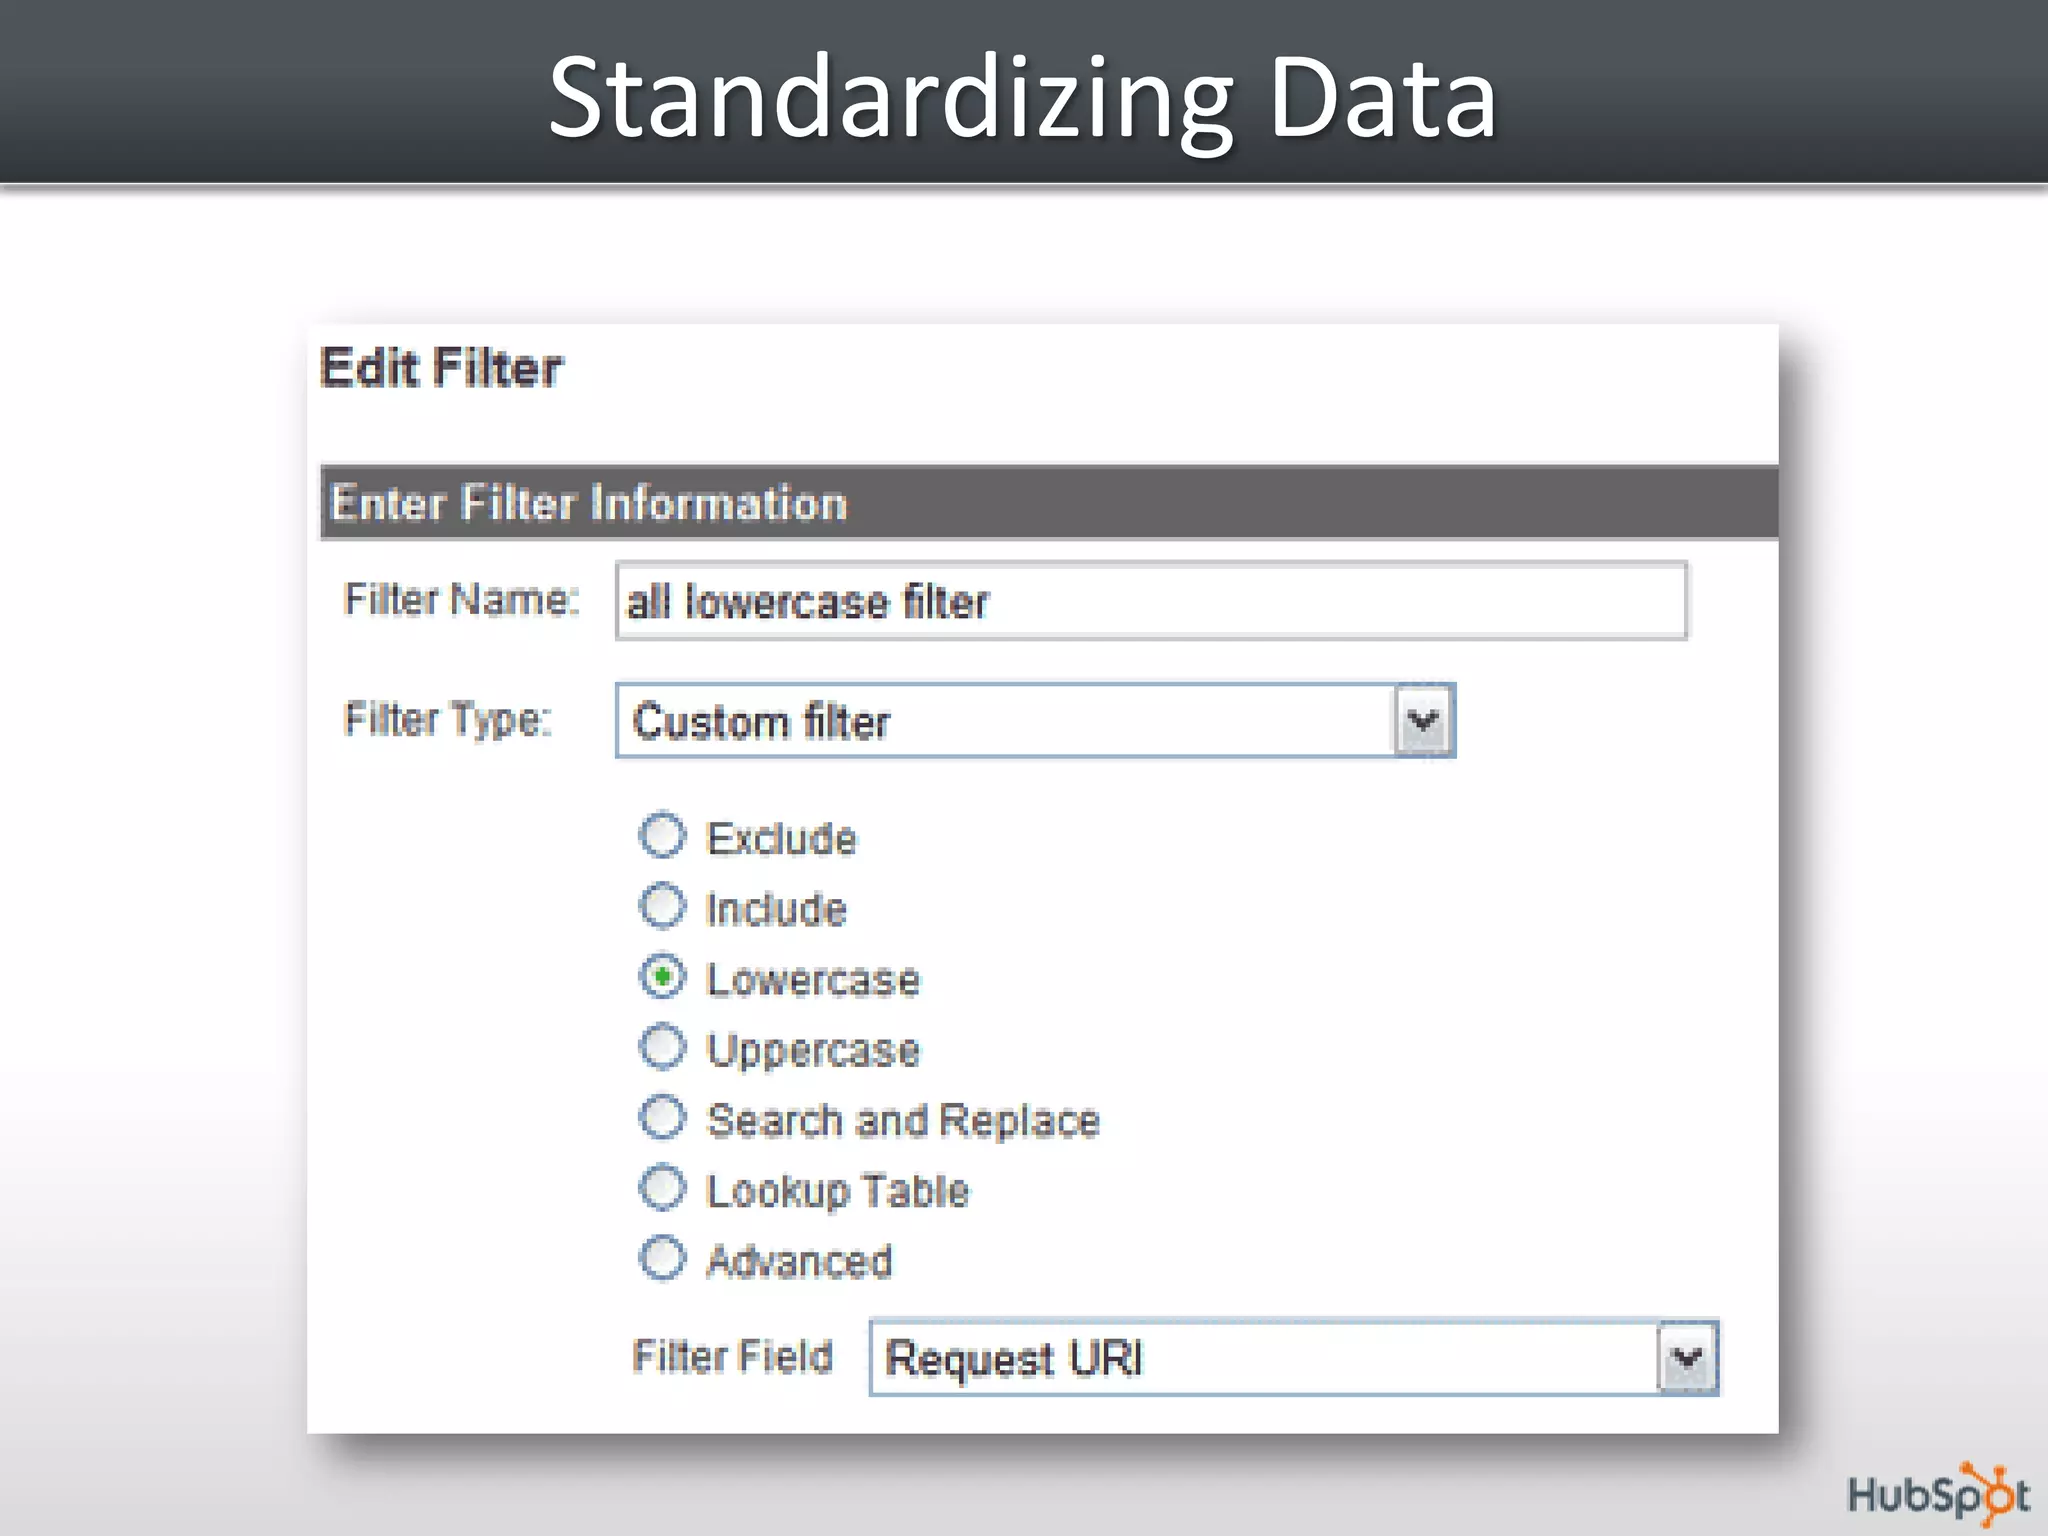The height and width of the screenshot is (1536, 2048).
Task: Choose the Lowercase radio button
Action: pos(662,977)
